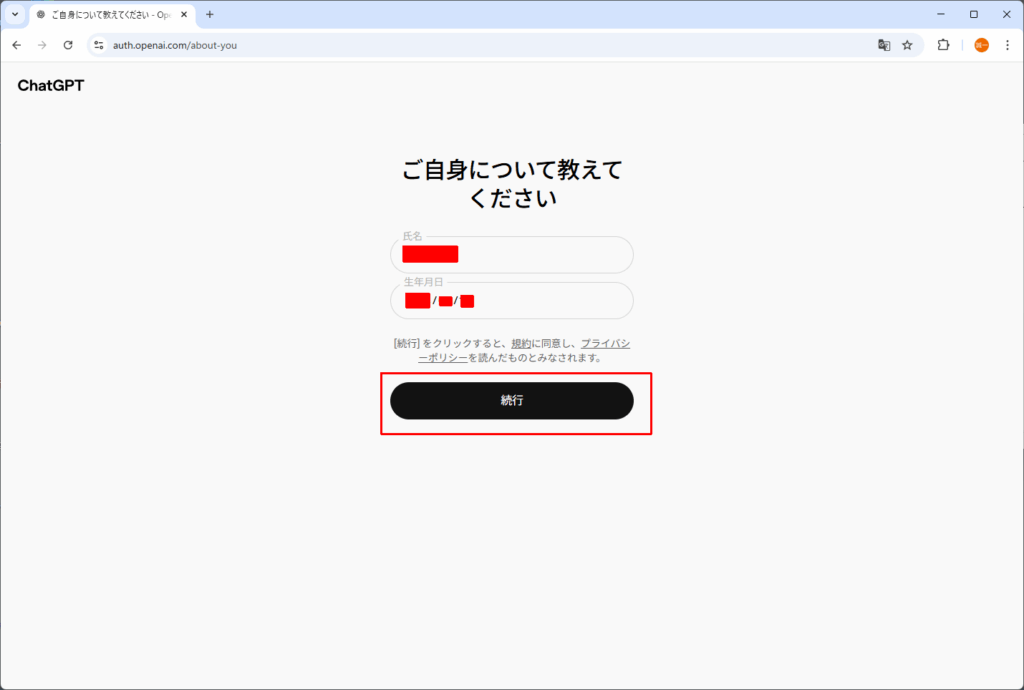Image resolution: width=1024 pixels, height=690 pixels.
Task: Click the browser forward arrow
Action: pyautogui.click(x=42, y=45)
